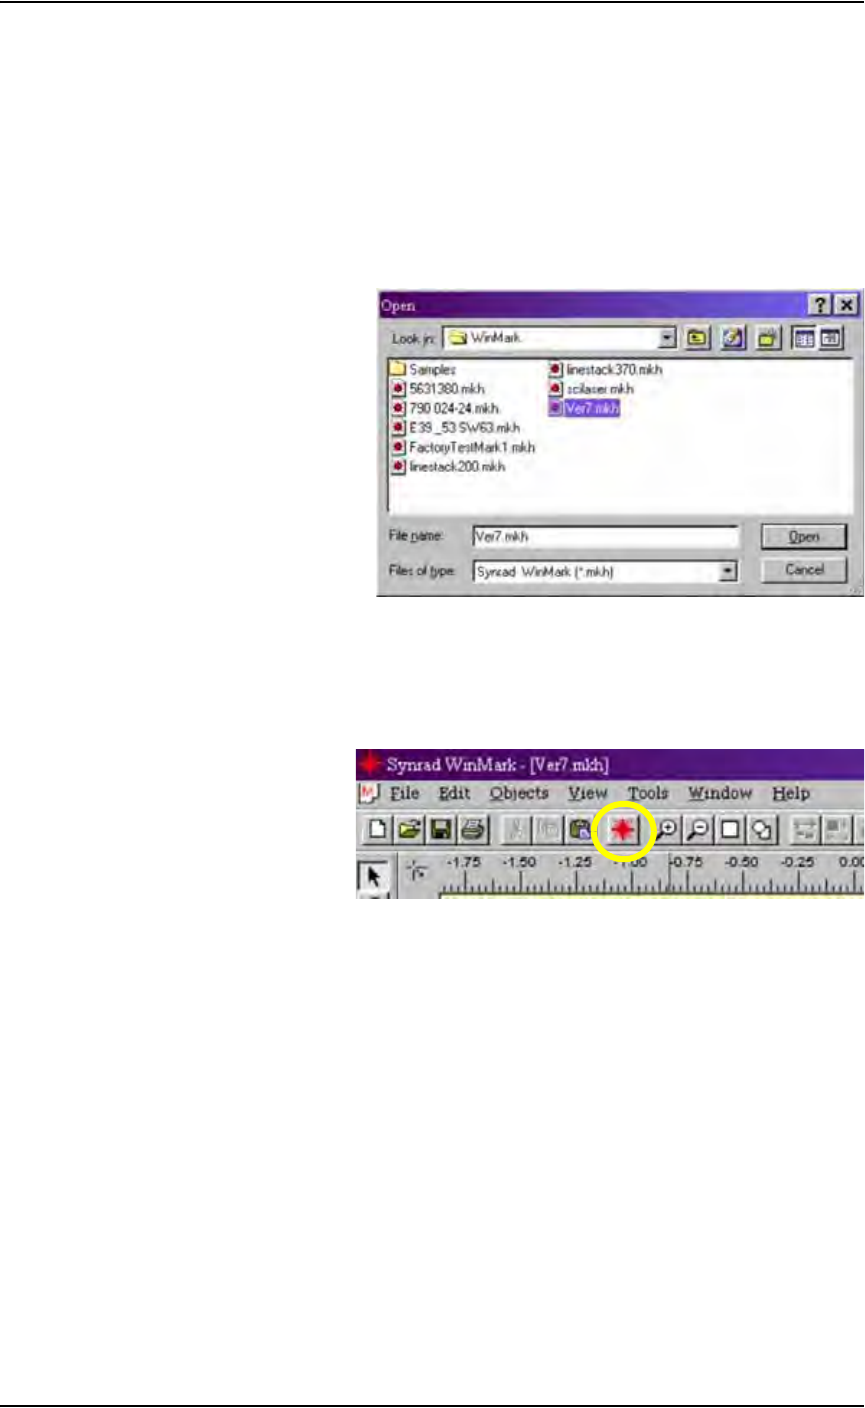Open the View menu
Viewport: 865px width, 1408px height.
588,794
